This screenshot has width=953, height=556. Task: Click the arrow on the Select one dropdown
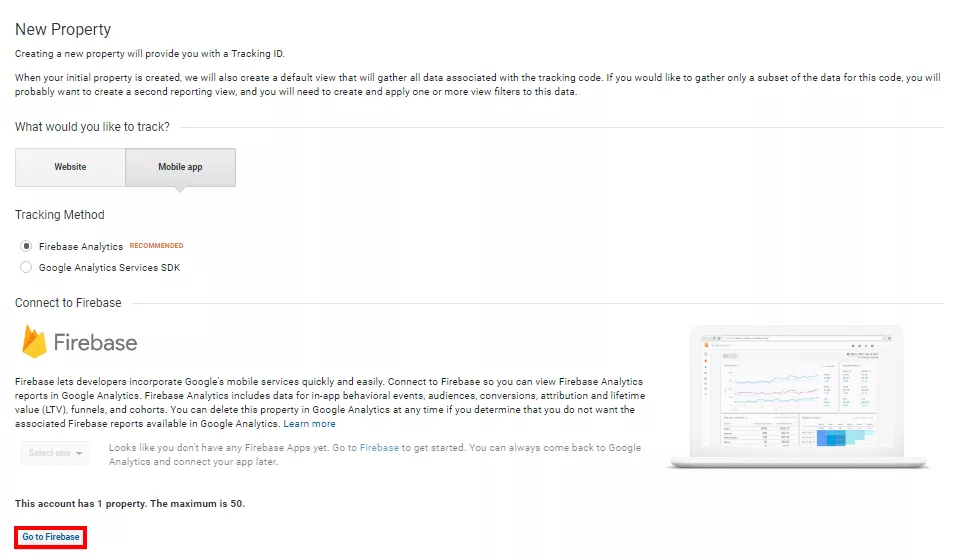coord(79,453)
